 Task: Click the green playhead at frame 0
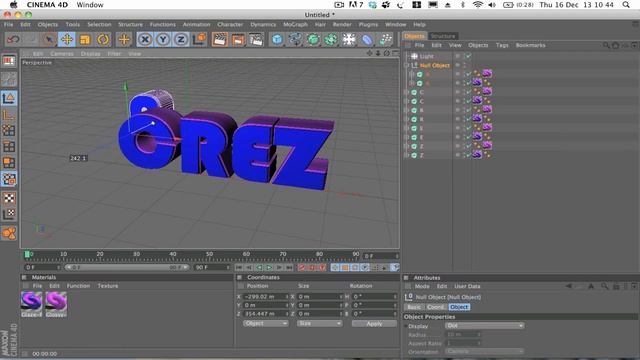[27, 254]
